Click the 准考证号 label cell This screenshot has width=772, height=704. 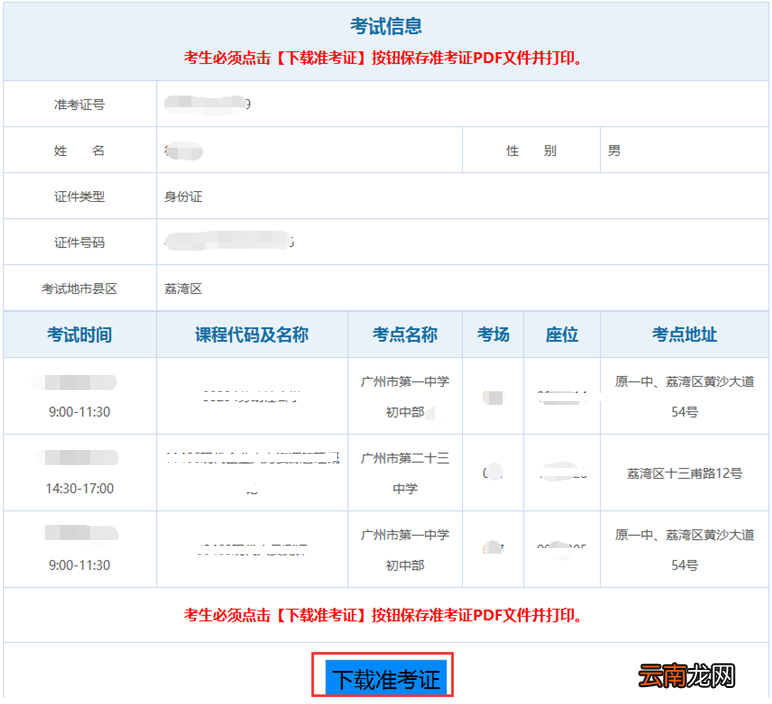point(79,104)
